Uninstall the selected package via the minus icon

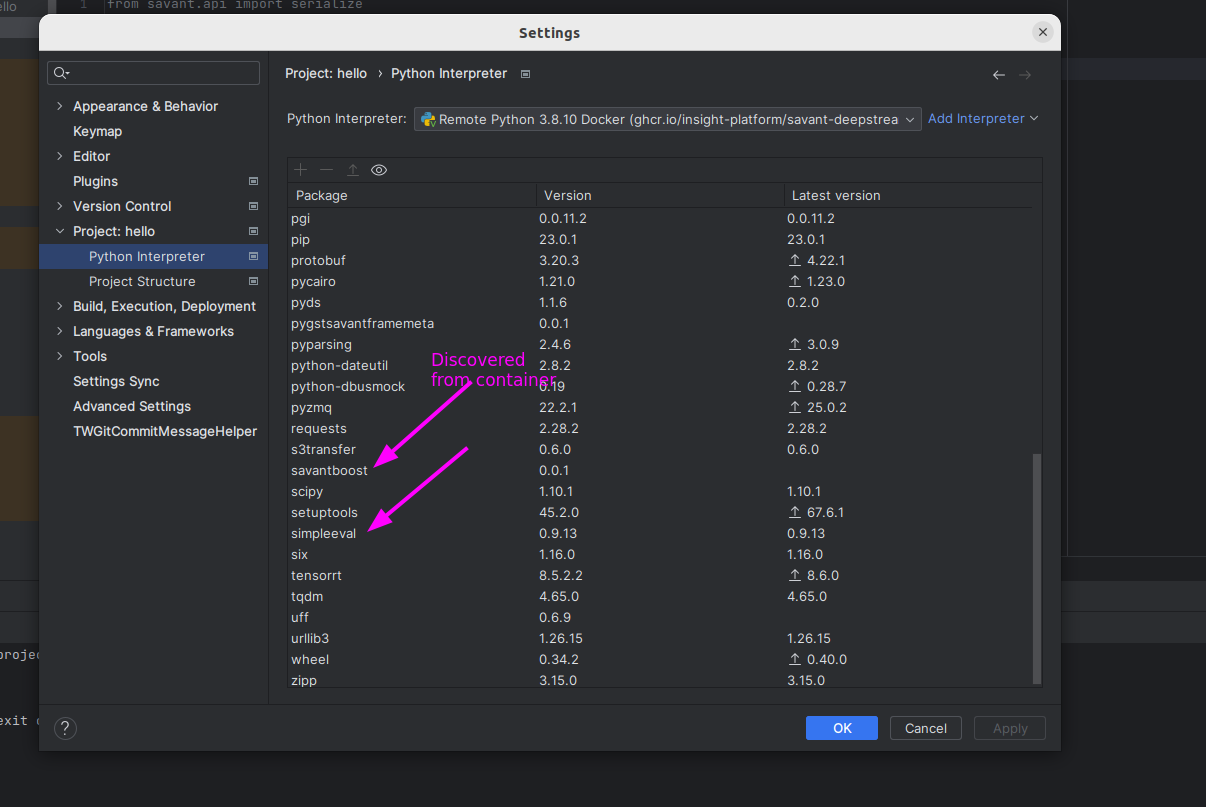(x=326, y=169)
